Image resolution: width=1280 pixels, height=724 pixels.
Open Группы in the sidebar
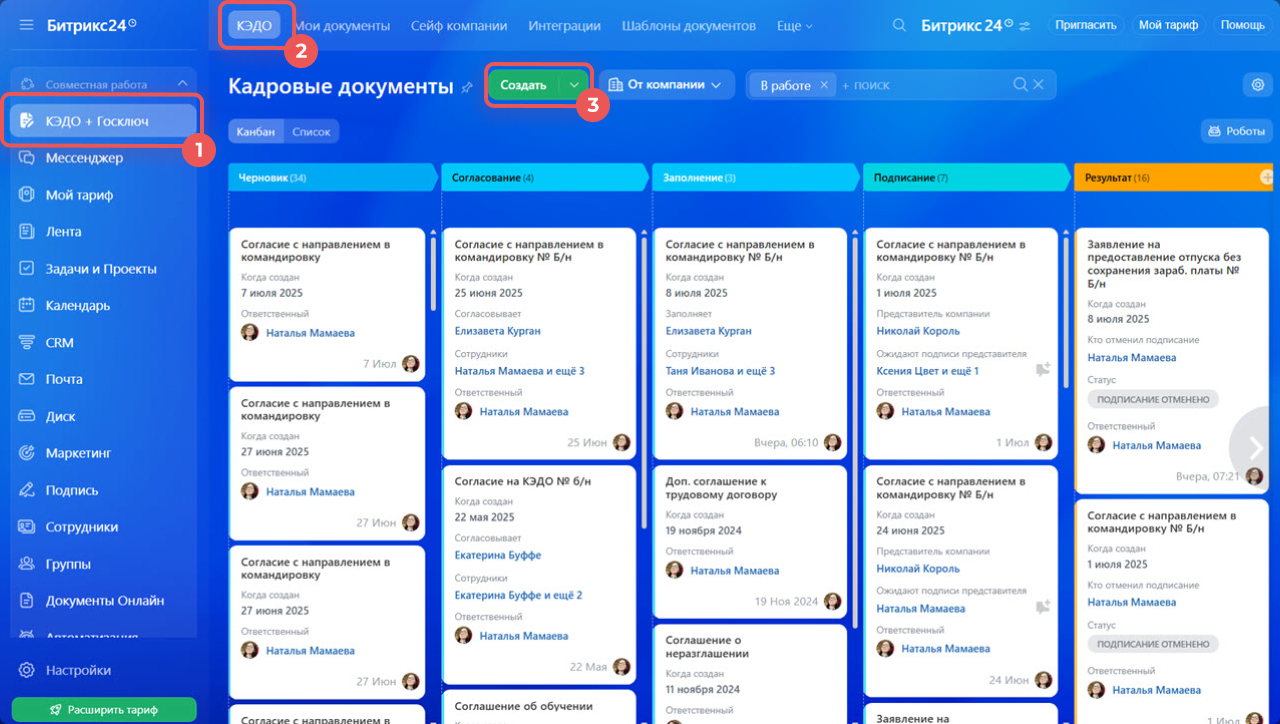tap(68, 564)
